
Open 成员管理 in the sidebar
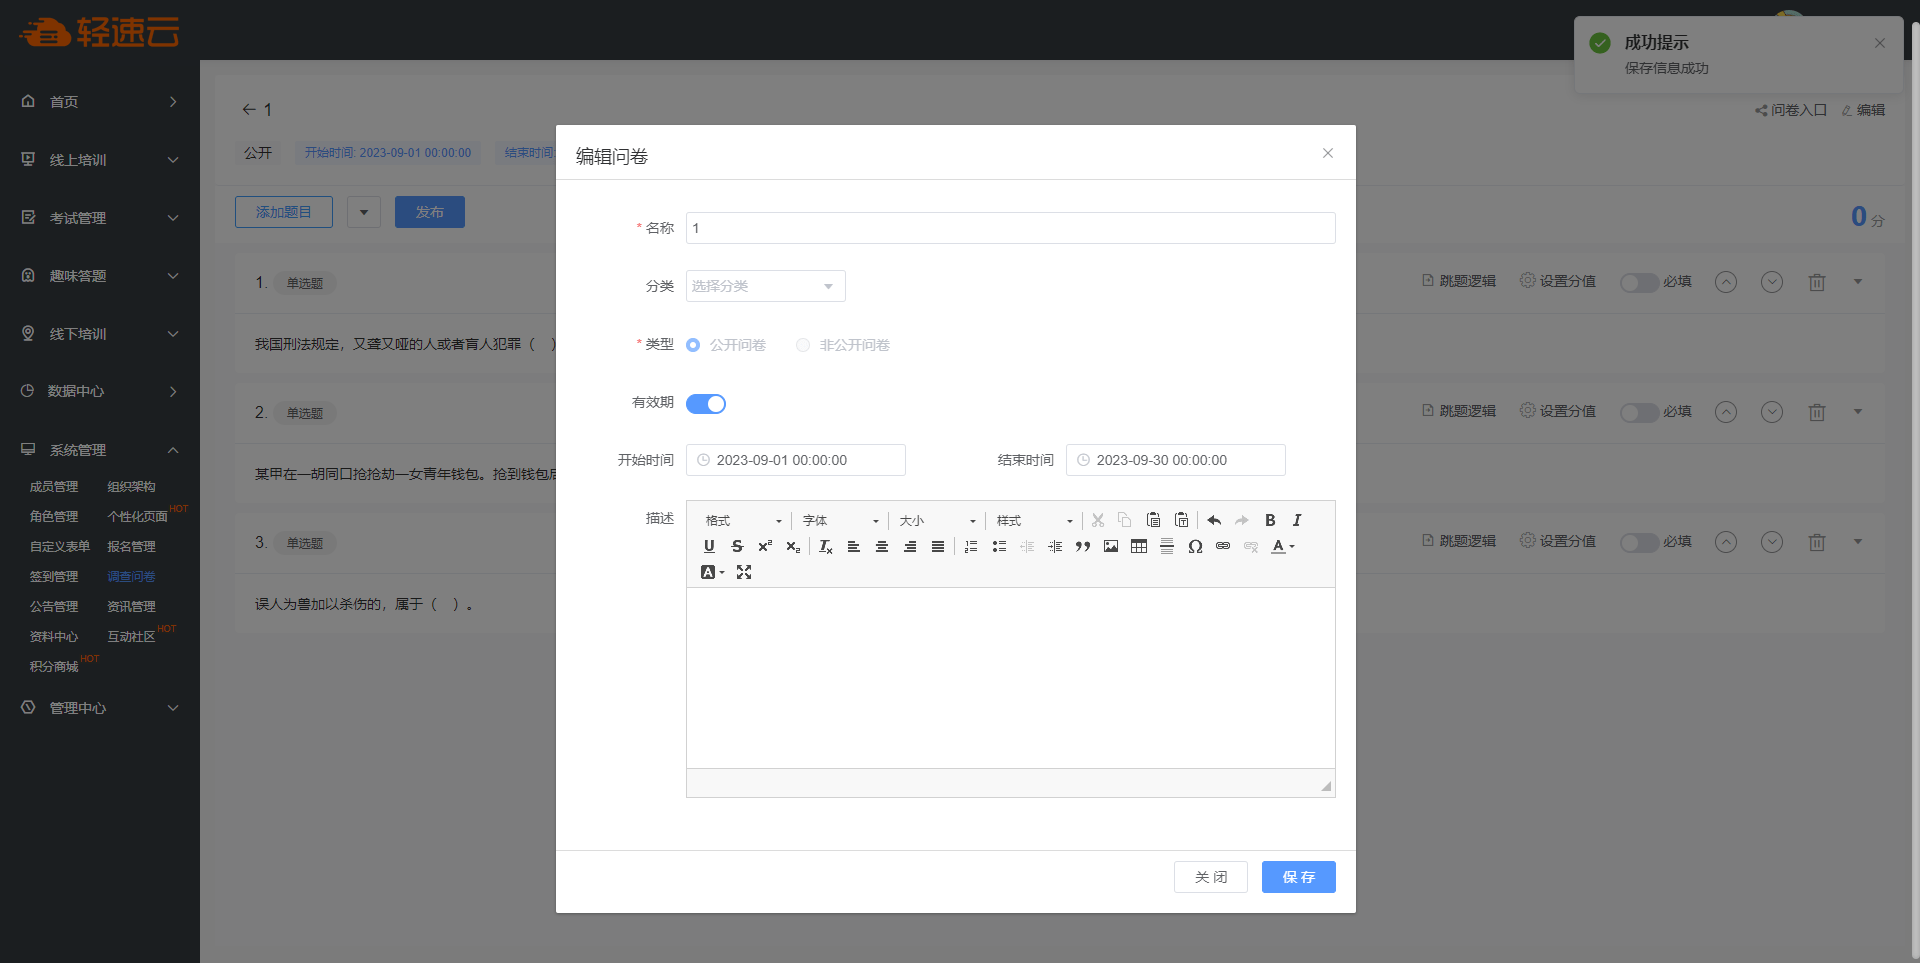54,487
